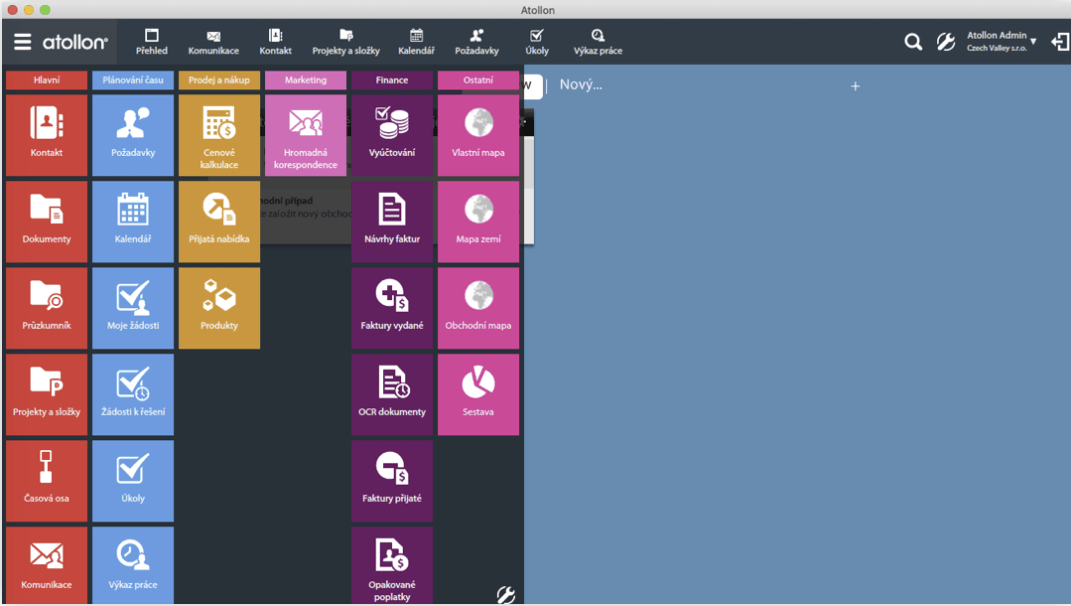The height and width of the screenshot is (606, 1071).
Task: Click the search magnifier icon
Action: tap(913, 42)
